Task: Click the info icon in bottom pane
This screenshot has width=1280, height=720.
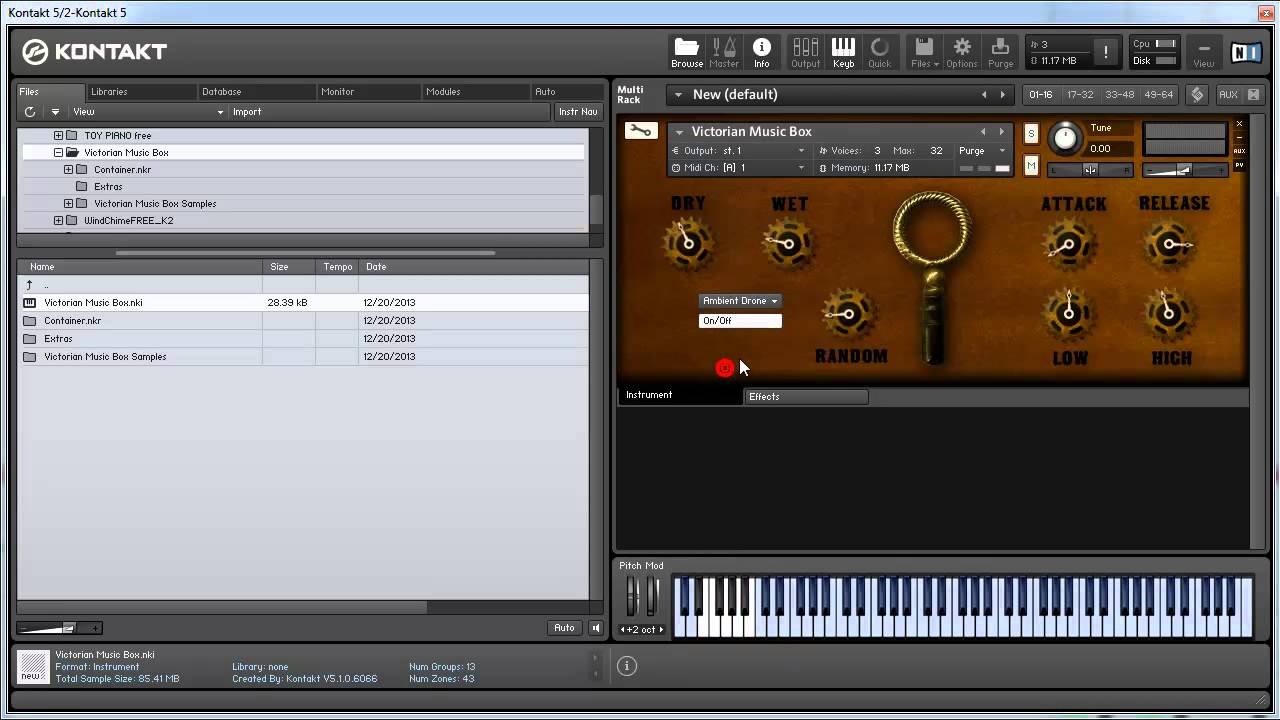Action: click(x=627, y=666)
